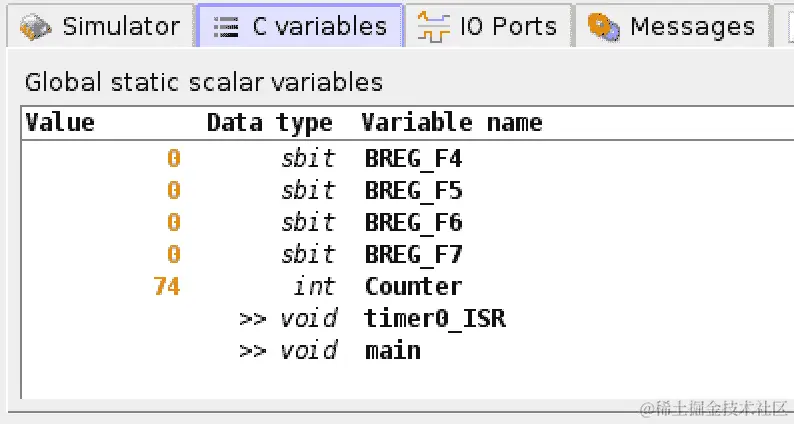The image size is (794, 424).
Task: Sort by the Variable name column header
Action: pos(452,123)
